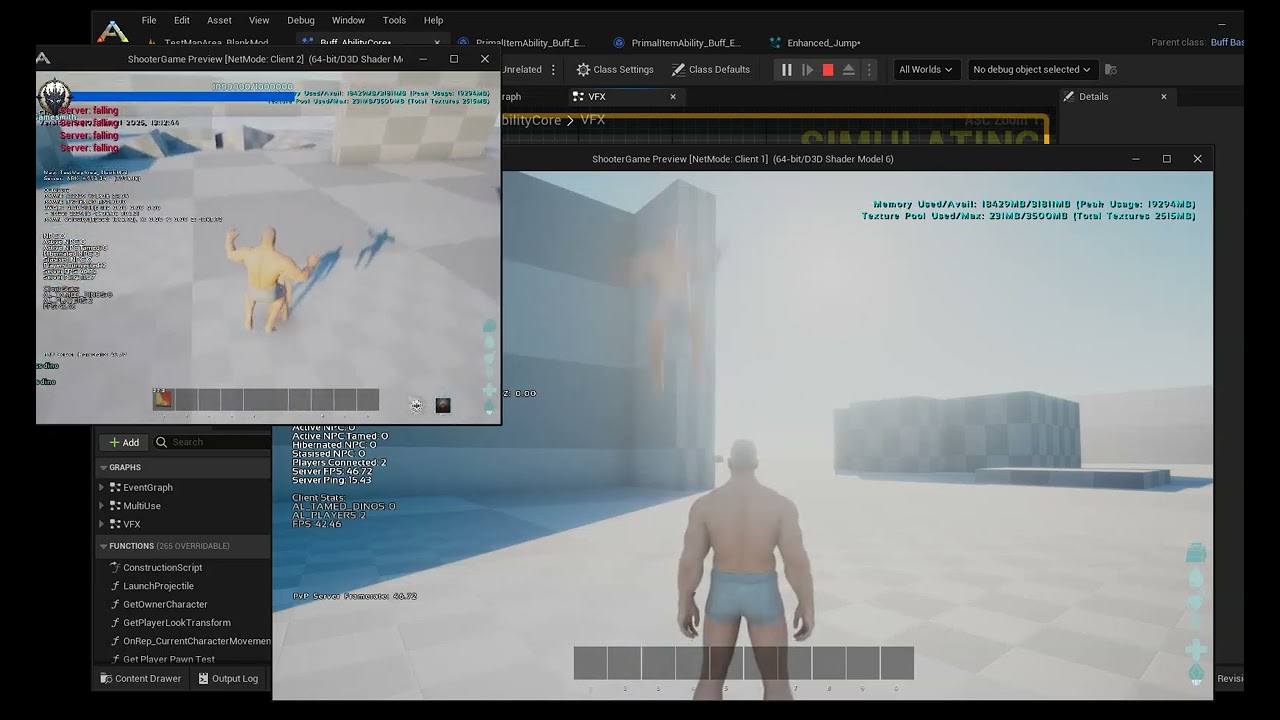The image size is (1280, 720).
Task: Open the Buff Base parent class link
Action: (1227, 43)
